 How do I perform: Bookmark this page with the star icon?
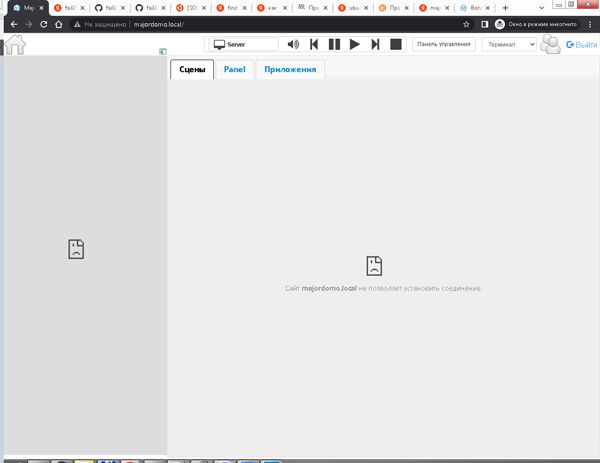(x=466, y=24)
